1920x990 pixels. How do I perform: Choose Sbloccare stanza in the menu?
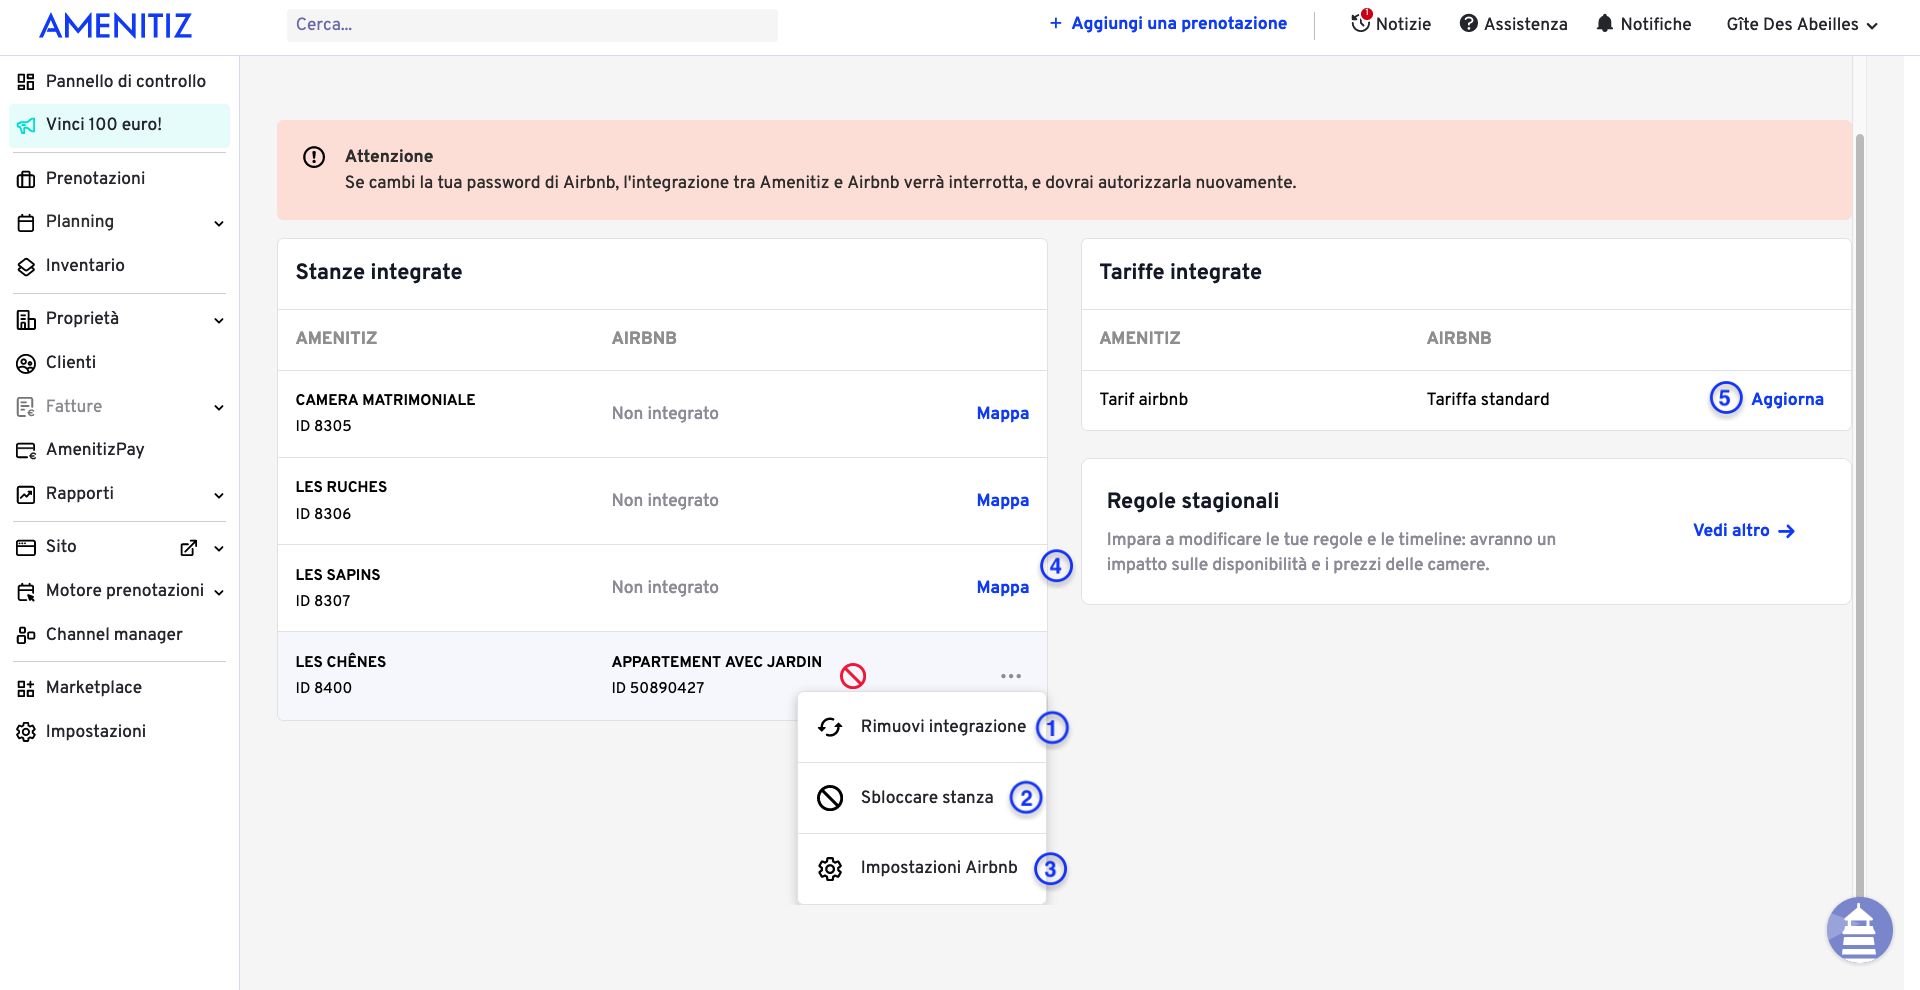(x=922, y=798)
